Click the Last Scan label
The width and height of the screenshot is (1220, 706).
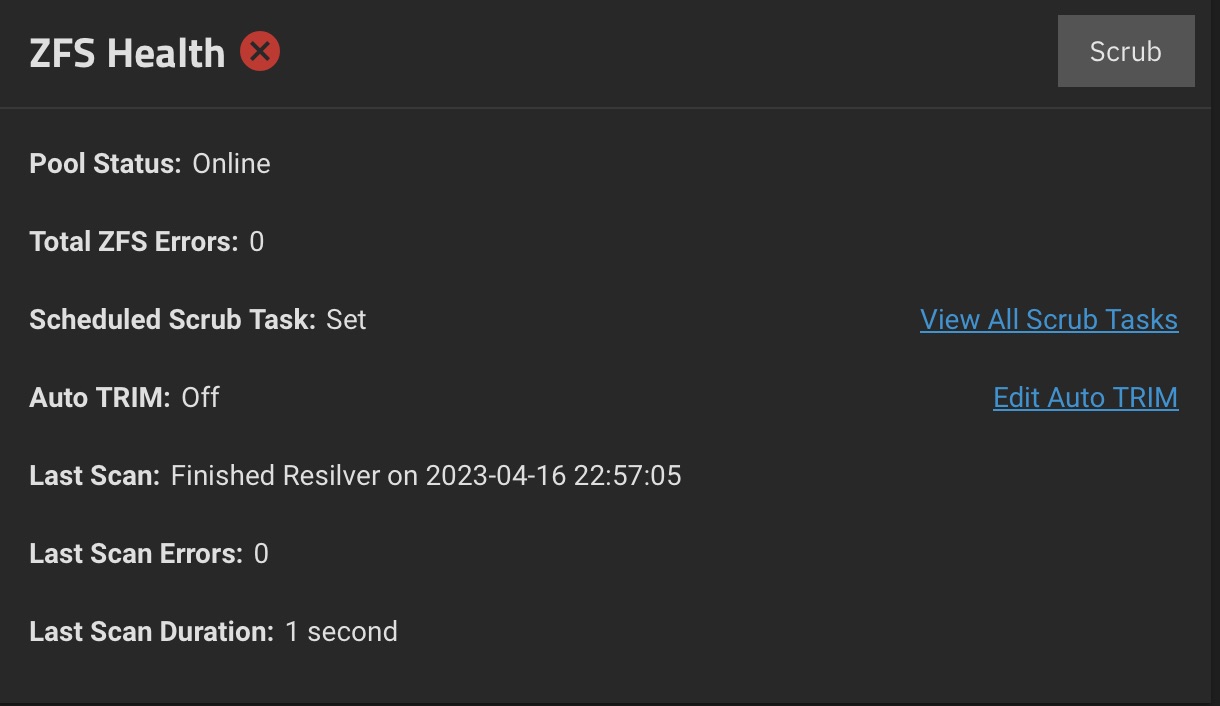(x=95, y=476)
